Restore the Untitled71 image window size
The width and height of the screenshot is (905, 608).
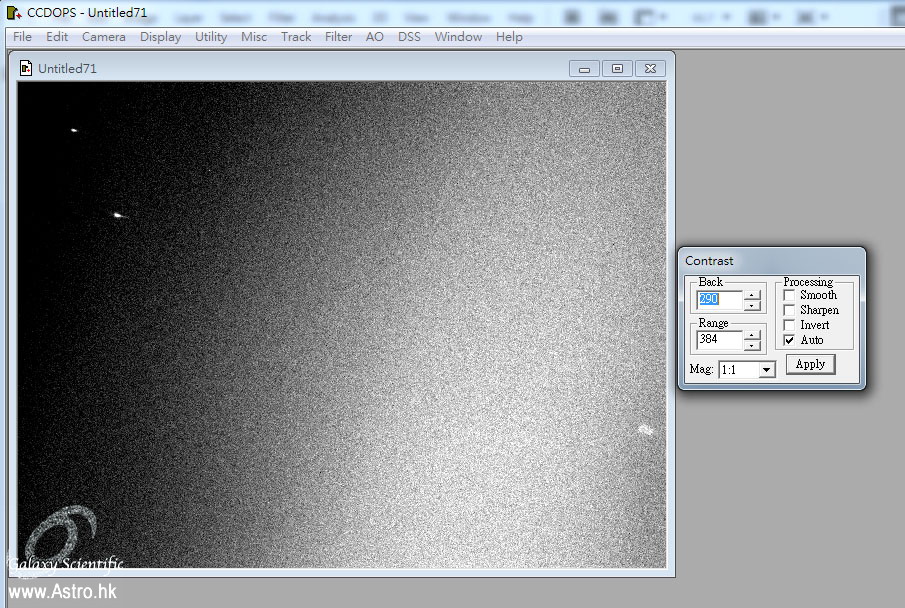[x=617, y=68]
